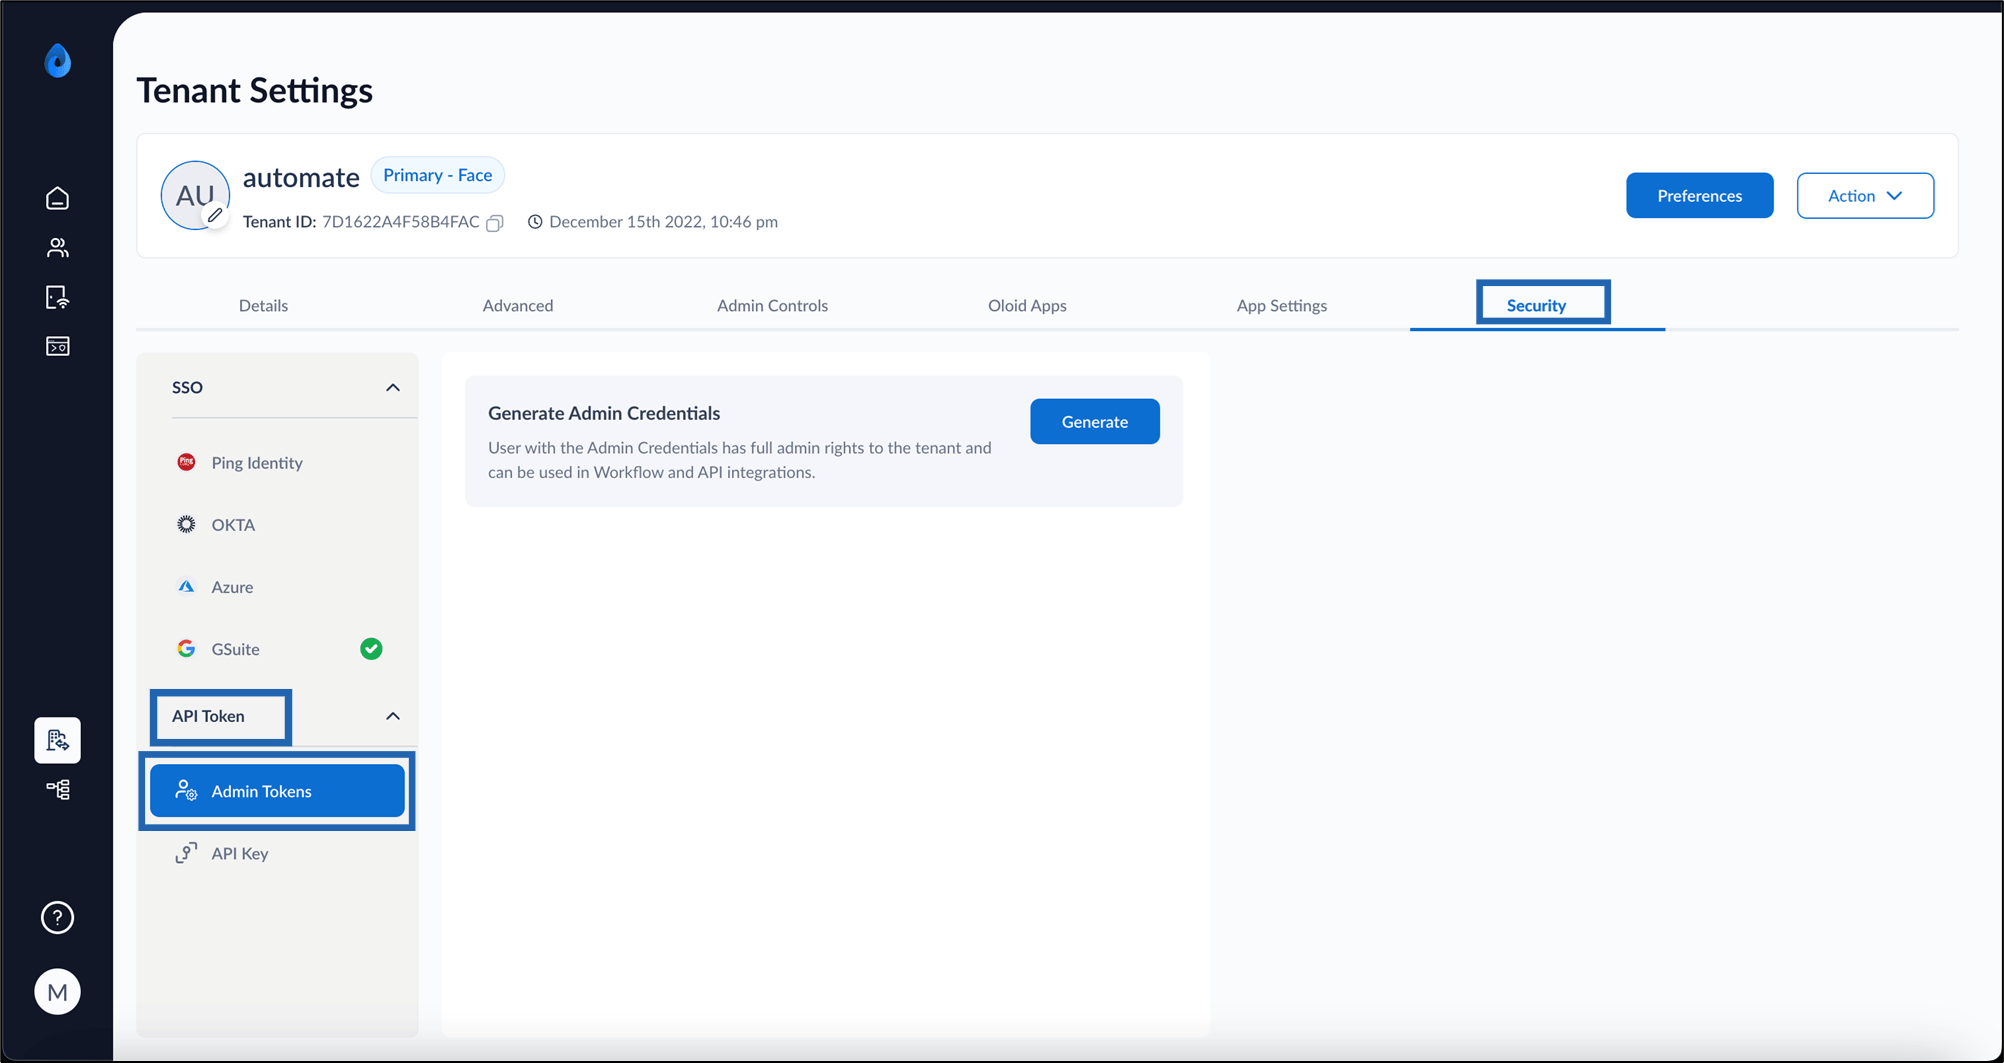The height and width of the screenshot is (1063, 2004).
Task: Open the M user profile avatar
Action: pyautogui.click(x=57, y=992)
